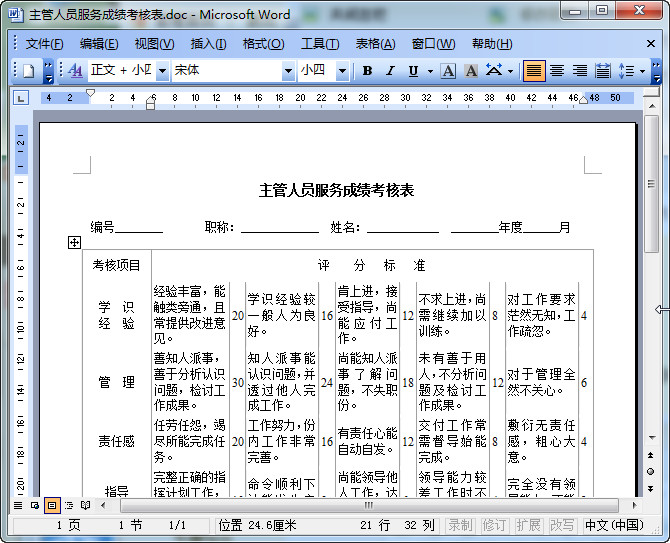Screen dimensions: 670x543
Task: Click the 中文(中国) language indicator
Action: [x=614, y=525]
